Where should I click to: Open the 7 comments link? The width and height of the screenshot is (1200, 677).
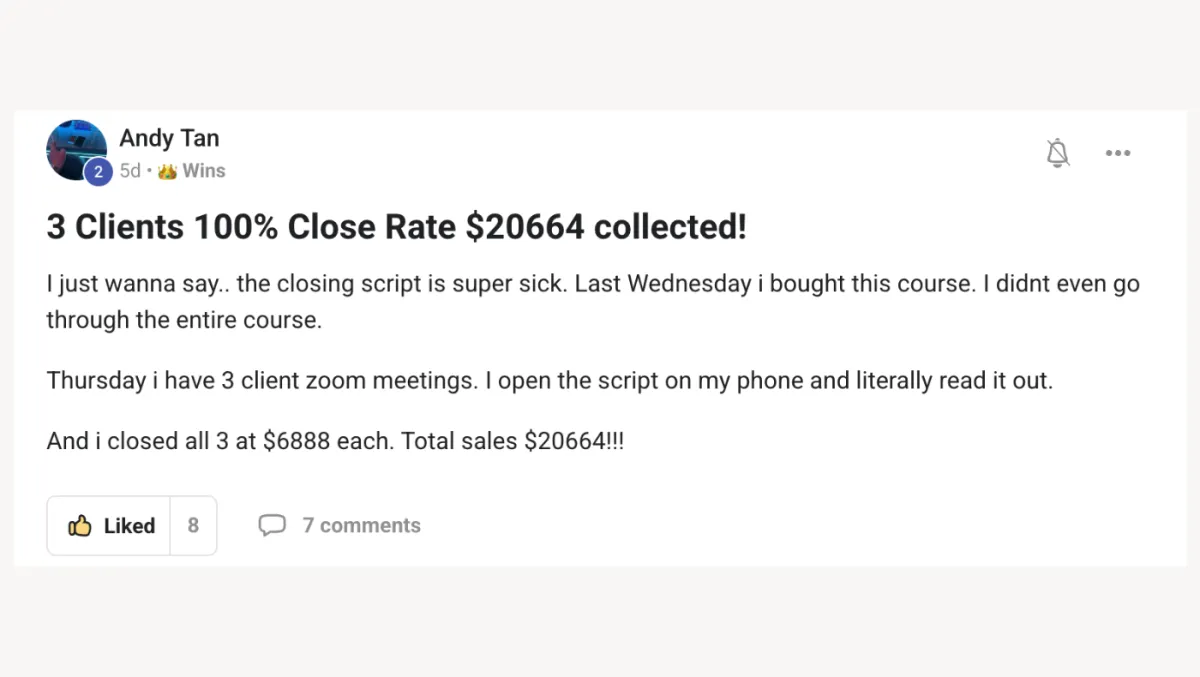(x=361, y=526)
